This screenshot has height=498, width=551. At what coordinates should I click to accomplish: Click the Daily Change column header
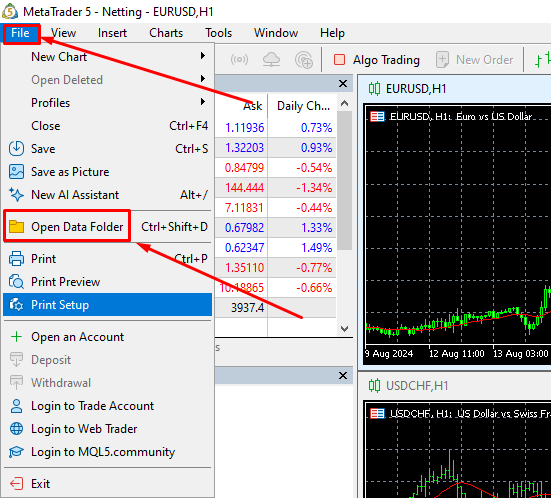tap(303, 106)
